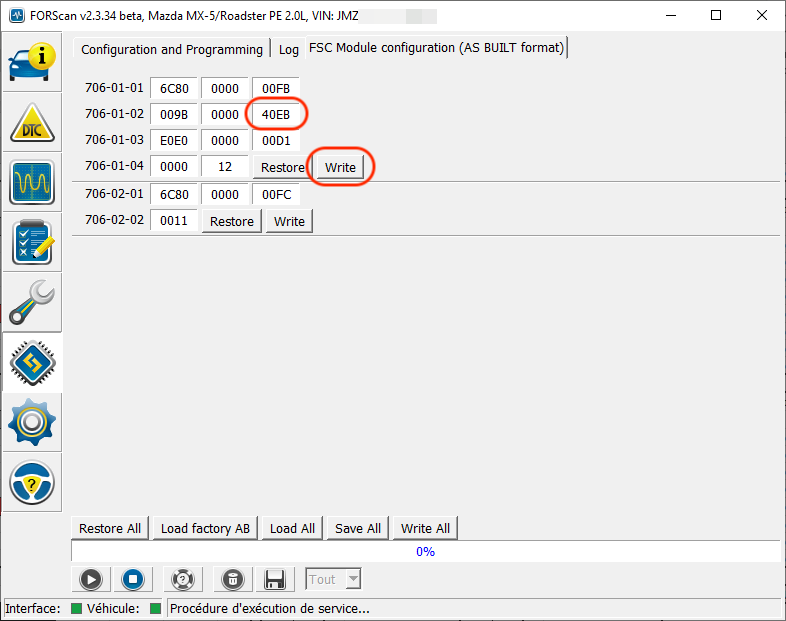Viewport: 786px width, 621px height.
Task: Open the configuration and programming chip section
Action: tap(32, 363)
